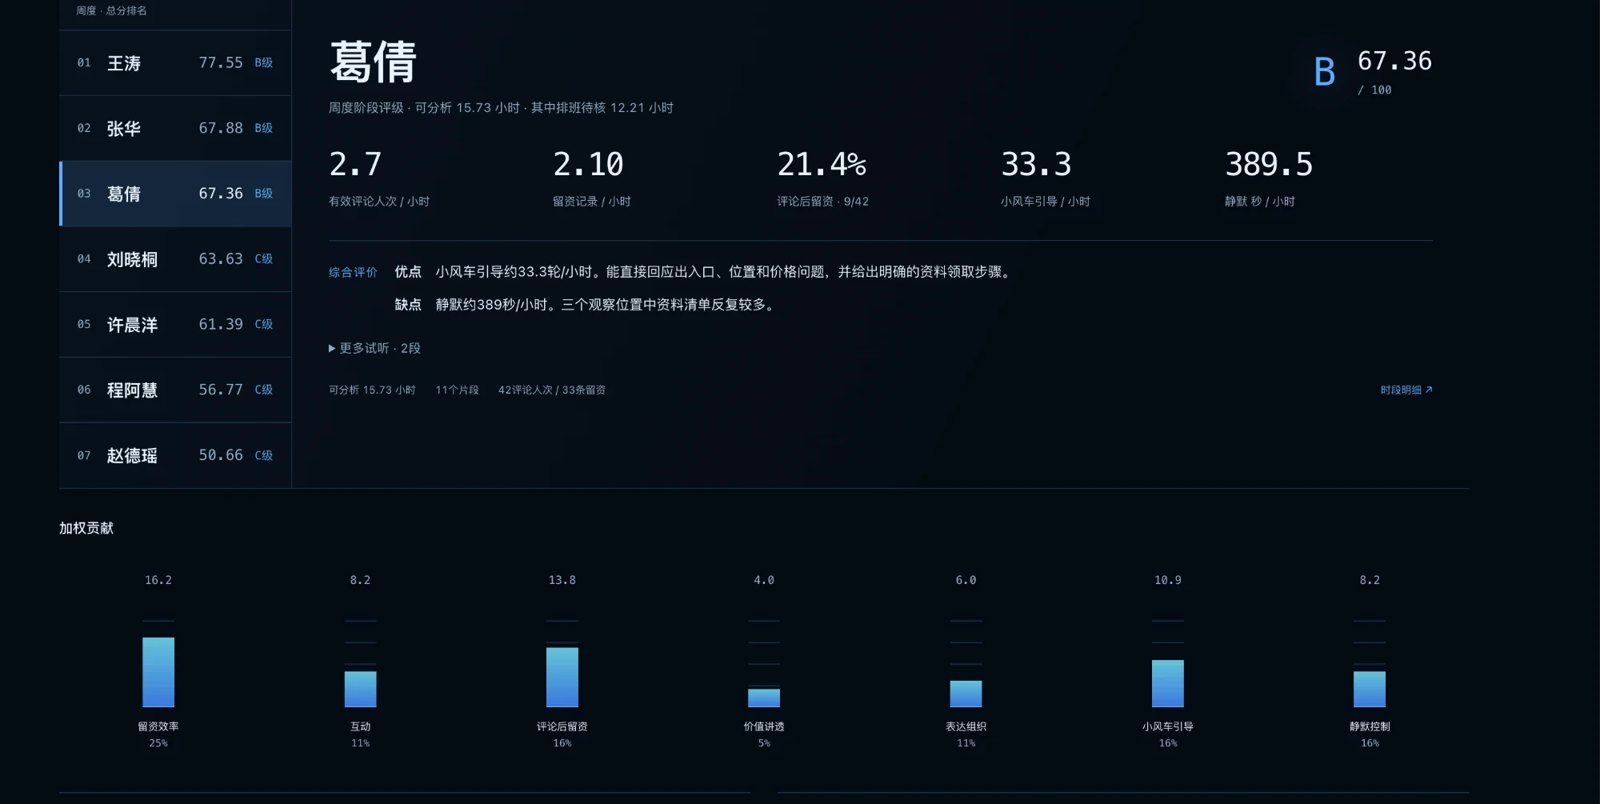Click the 评论后留资 contribution bar
Screen dimensions: 1600x804
click(562, 677)
